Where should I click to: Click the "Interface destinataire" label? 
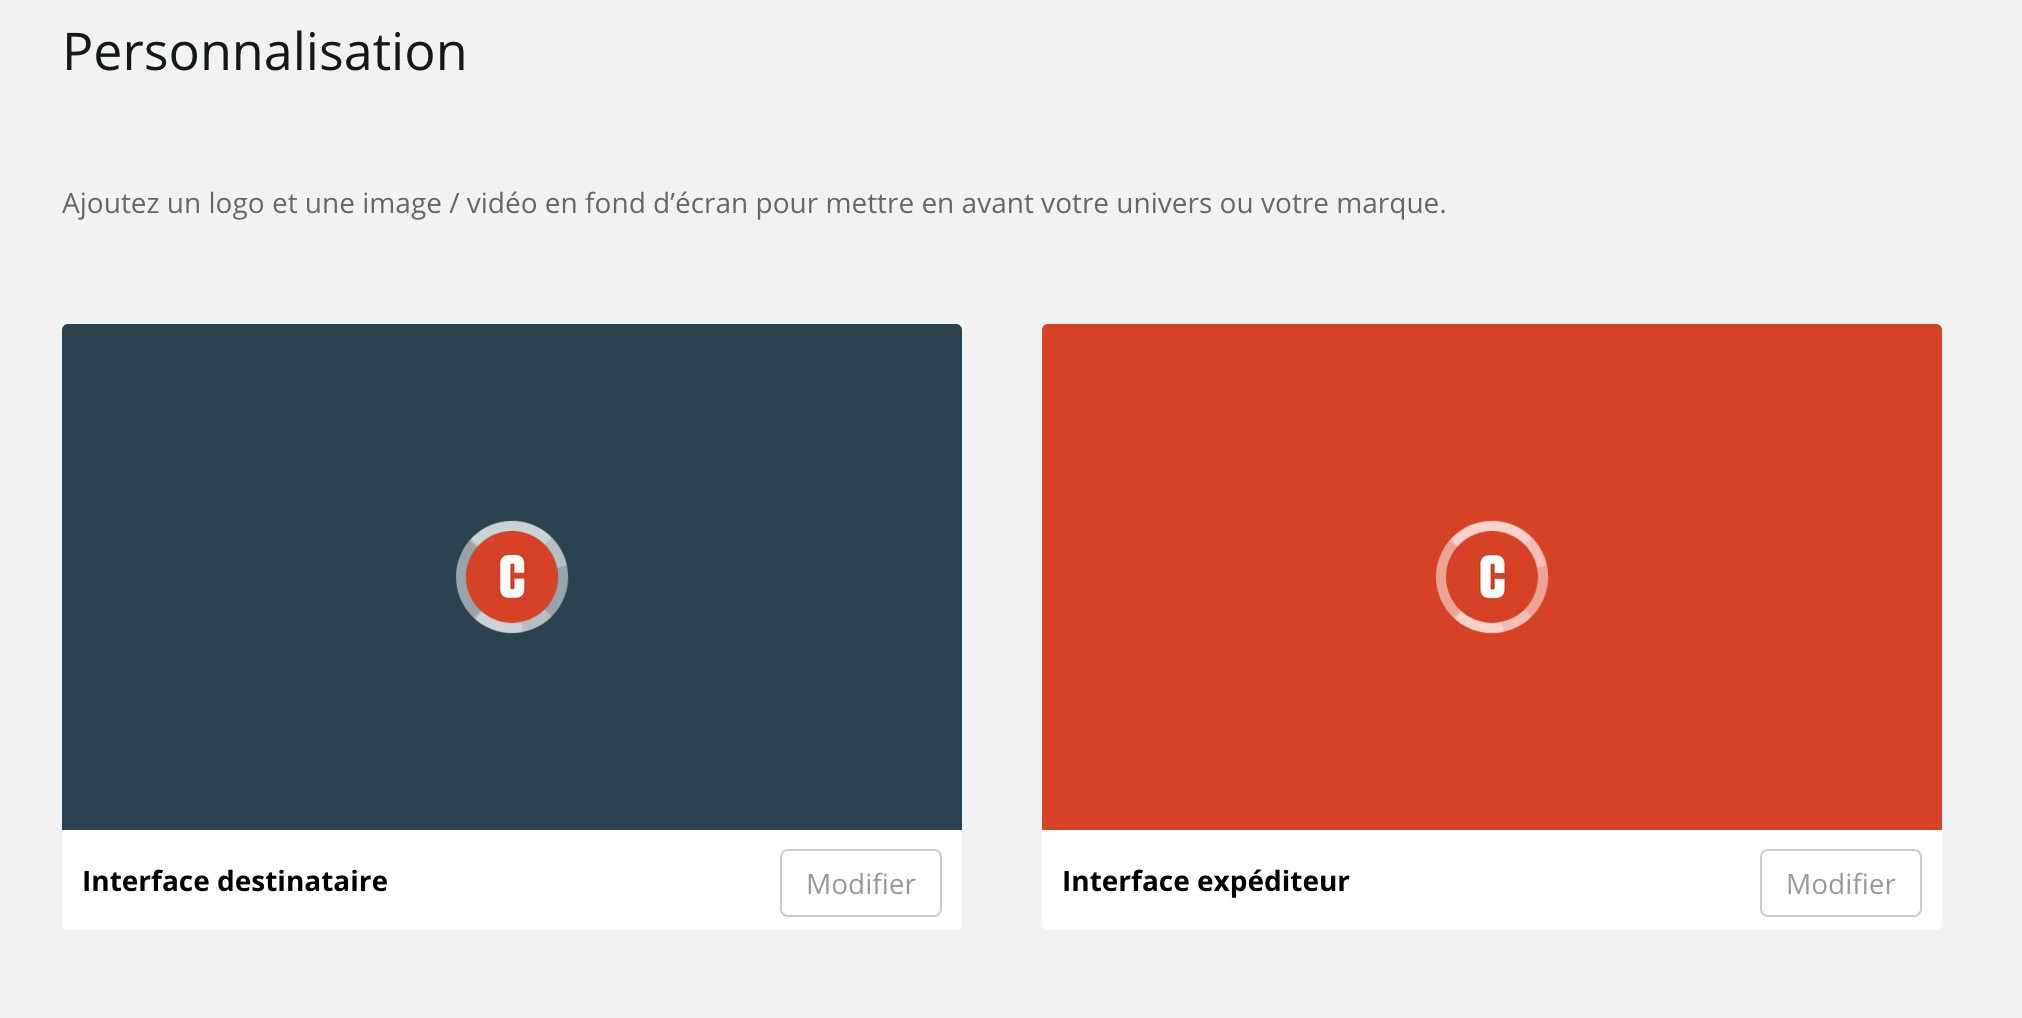click(x=235, y=881)
